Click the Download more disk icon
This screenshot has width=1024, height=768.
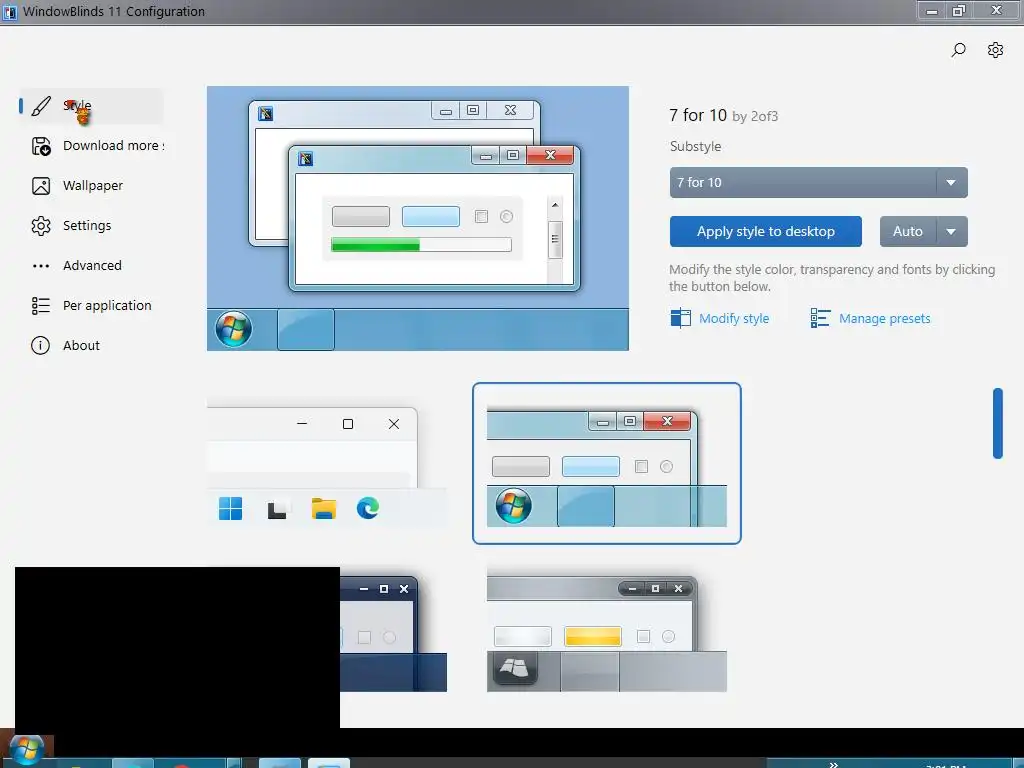pos(41,146)
